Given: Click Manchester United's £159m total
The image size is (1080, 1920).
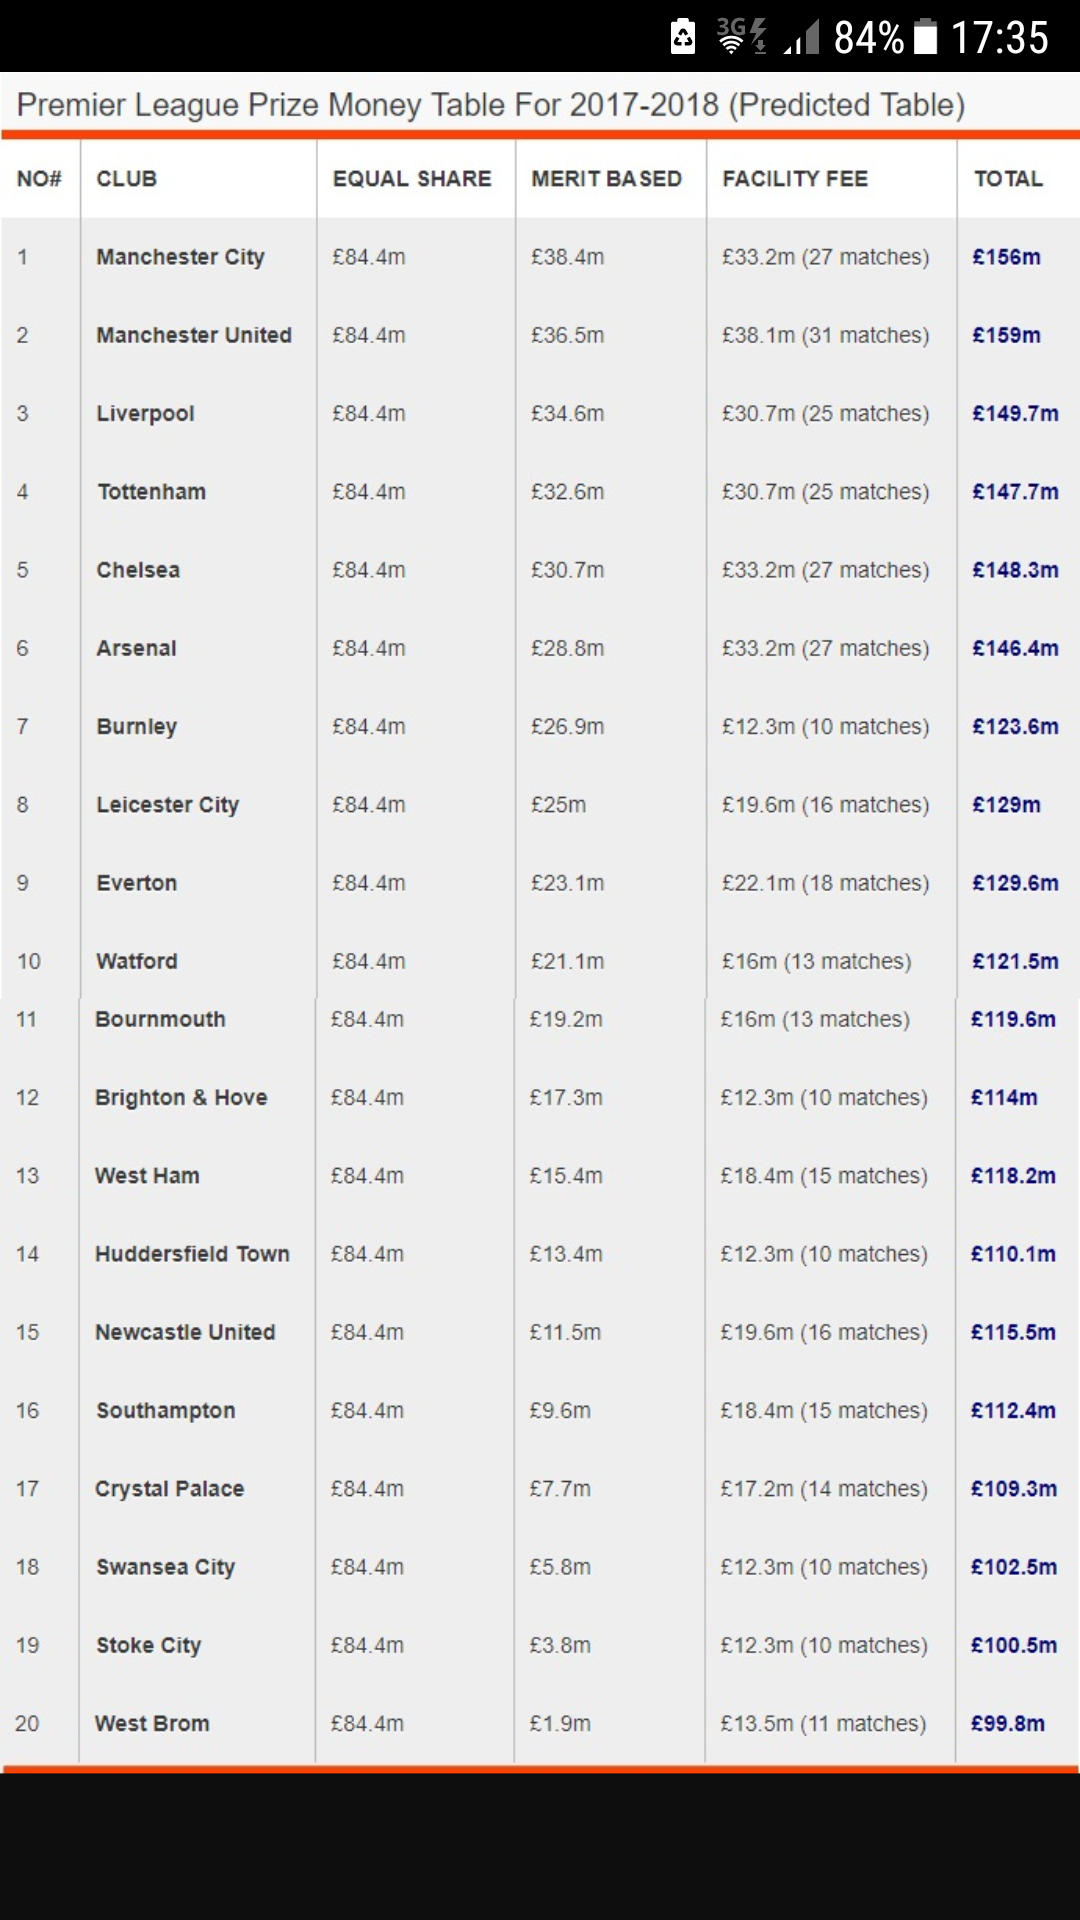Looking at the screenshot, I should click(1006, 335).
